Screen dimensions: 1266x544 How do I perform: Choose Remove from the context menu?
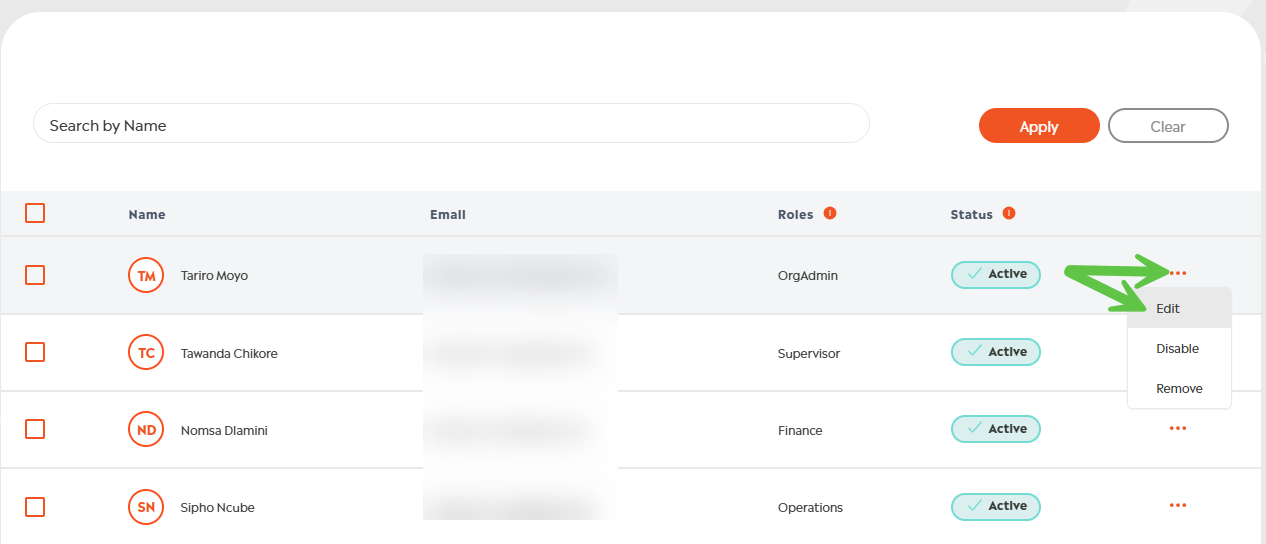[x=1179, y=389]
